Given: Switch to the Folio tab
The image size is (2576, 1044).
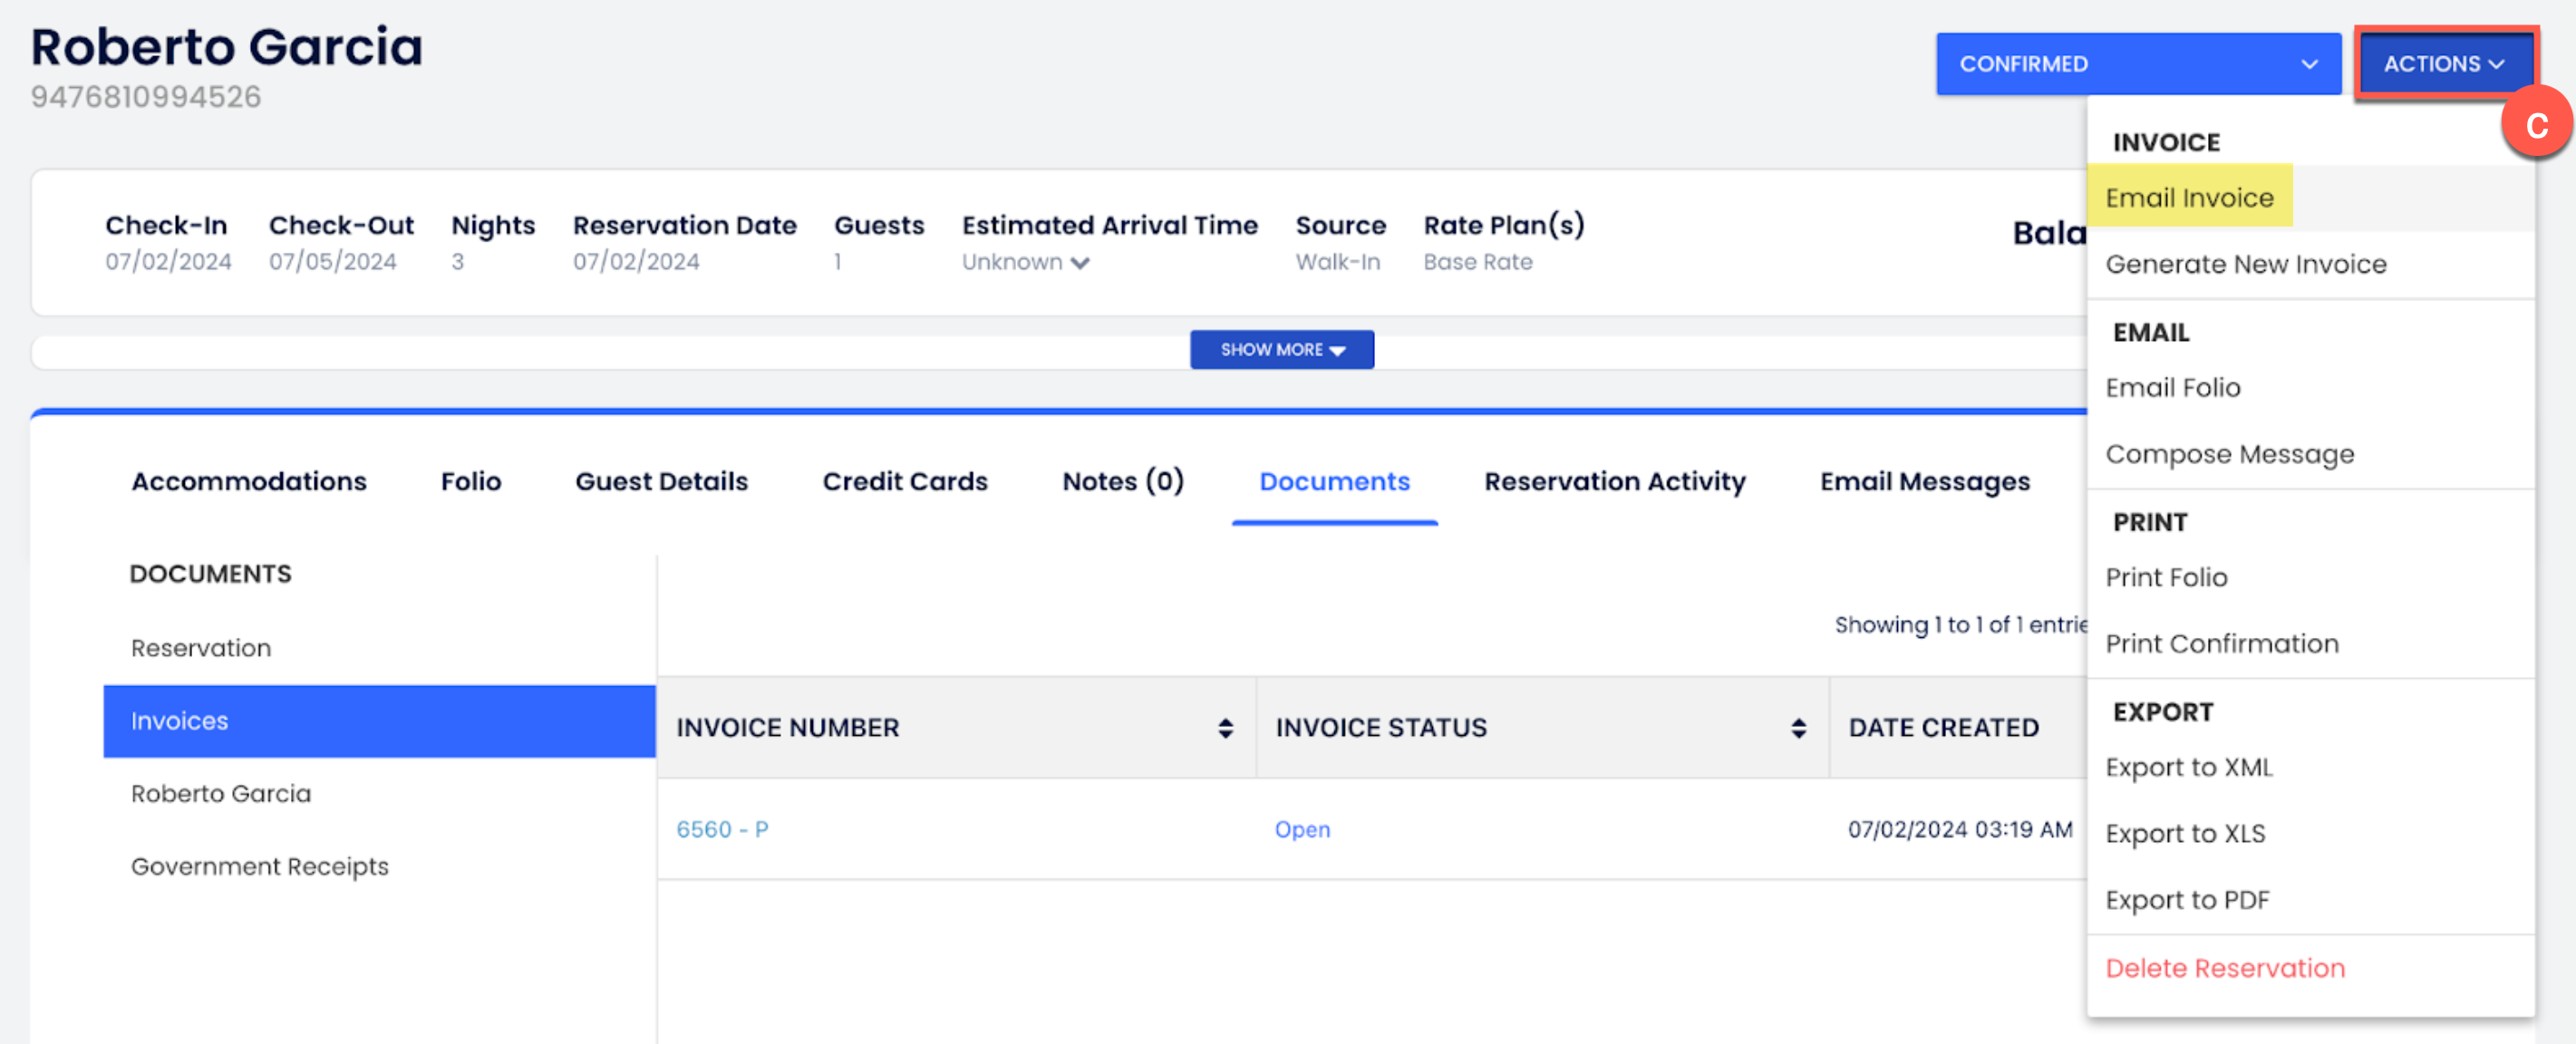Looking at the screenshot, I should tap(471, 482).
